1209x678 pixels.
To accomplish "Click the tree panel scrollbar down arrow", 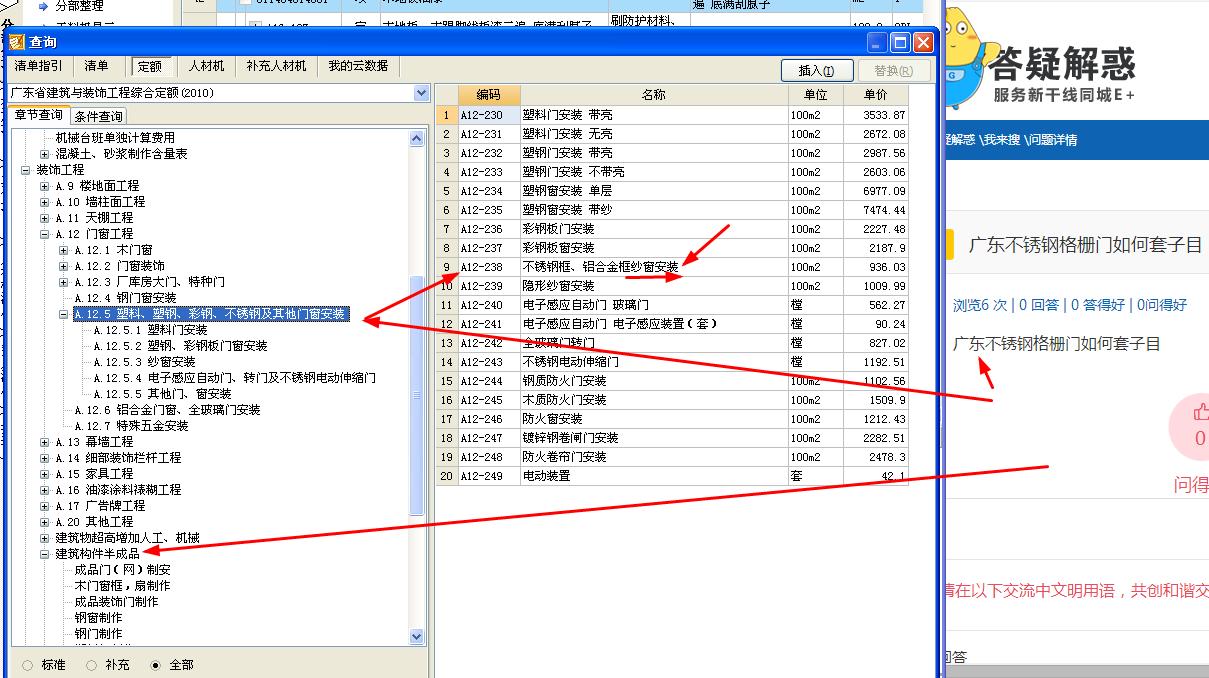I will click(417, 637).
